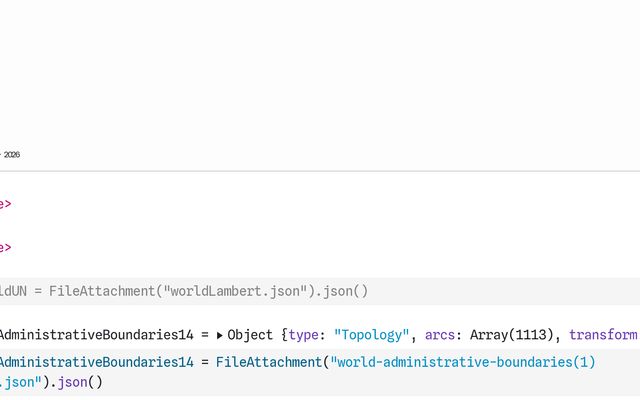Click "world-administrative-boundaries(1)" file name string
This screenshot has height=400, width=640.
[463, 361]
